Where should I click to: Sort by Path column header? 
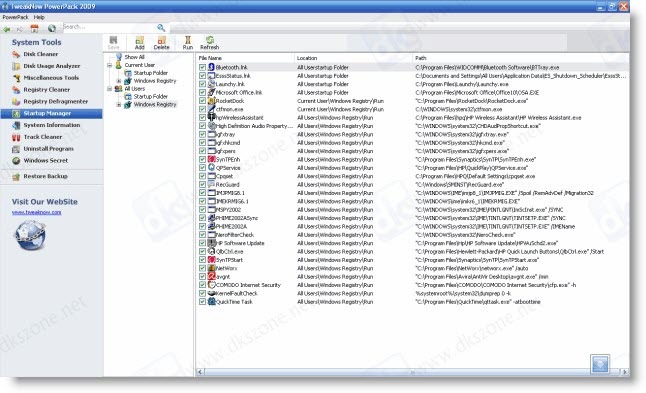[520, 58]
